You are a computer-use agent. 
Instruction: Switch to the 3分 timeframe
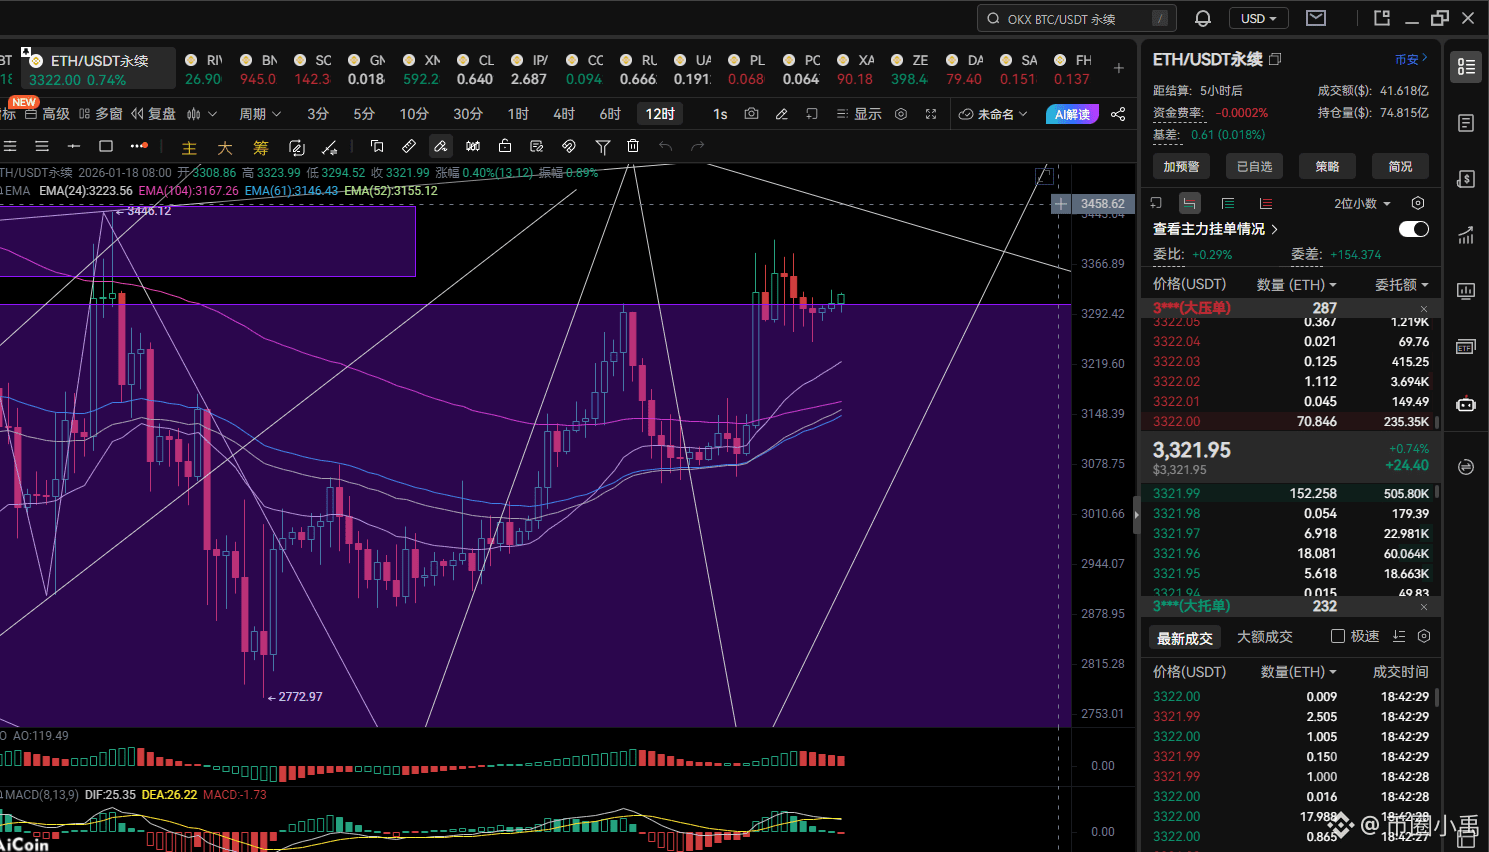click(x=318, y=114)
